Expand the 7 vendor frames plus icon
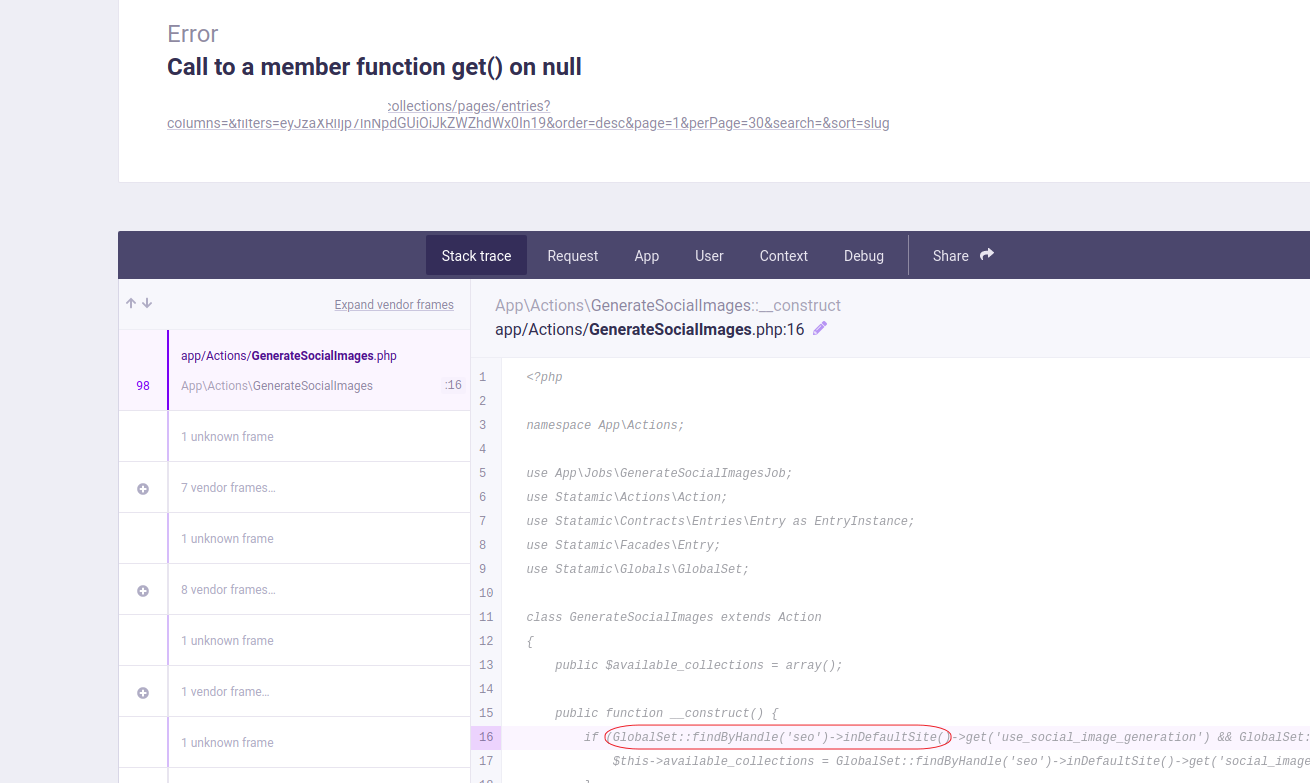1310x783 pixels. (x=143, y=489)
